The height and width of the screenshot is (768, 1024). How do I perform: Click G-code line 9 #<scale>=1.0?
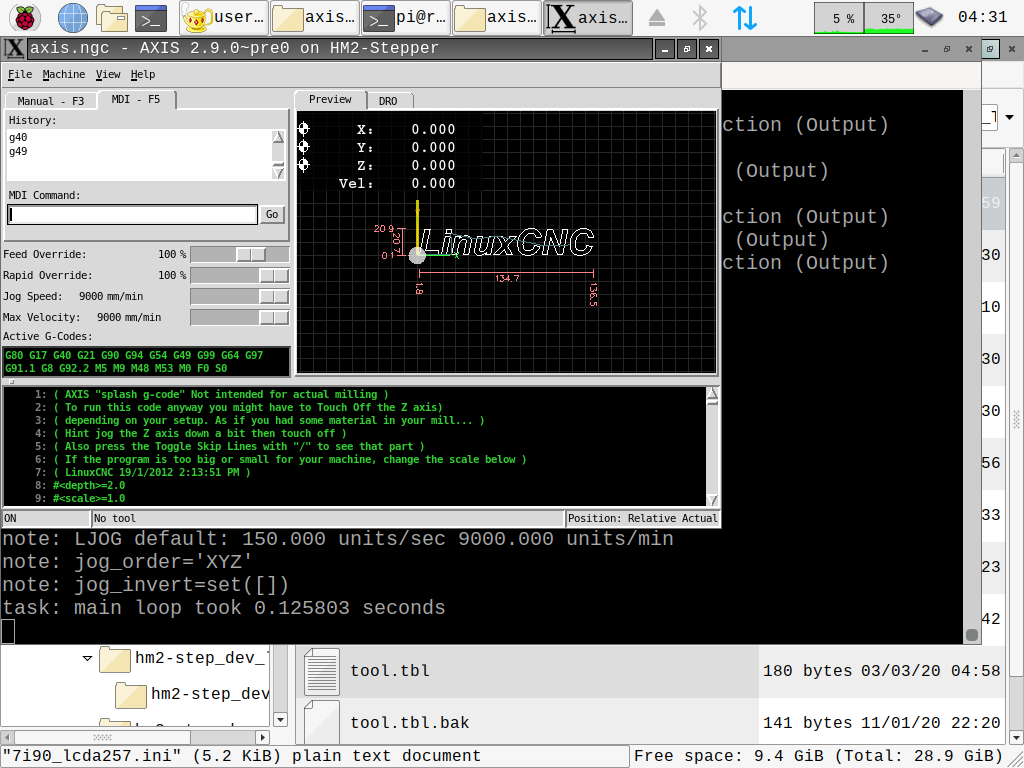click(89, 498)
